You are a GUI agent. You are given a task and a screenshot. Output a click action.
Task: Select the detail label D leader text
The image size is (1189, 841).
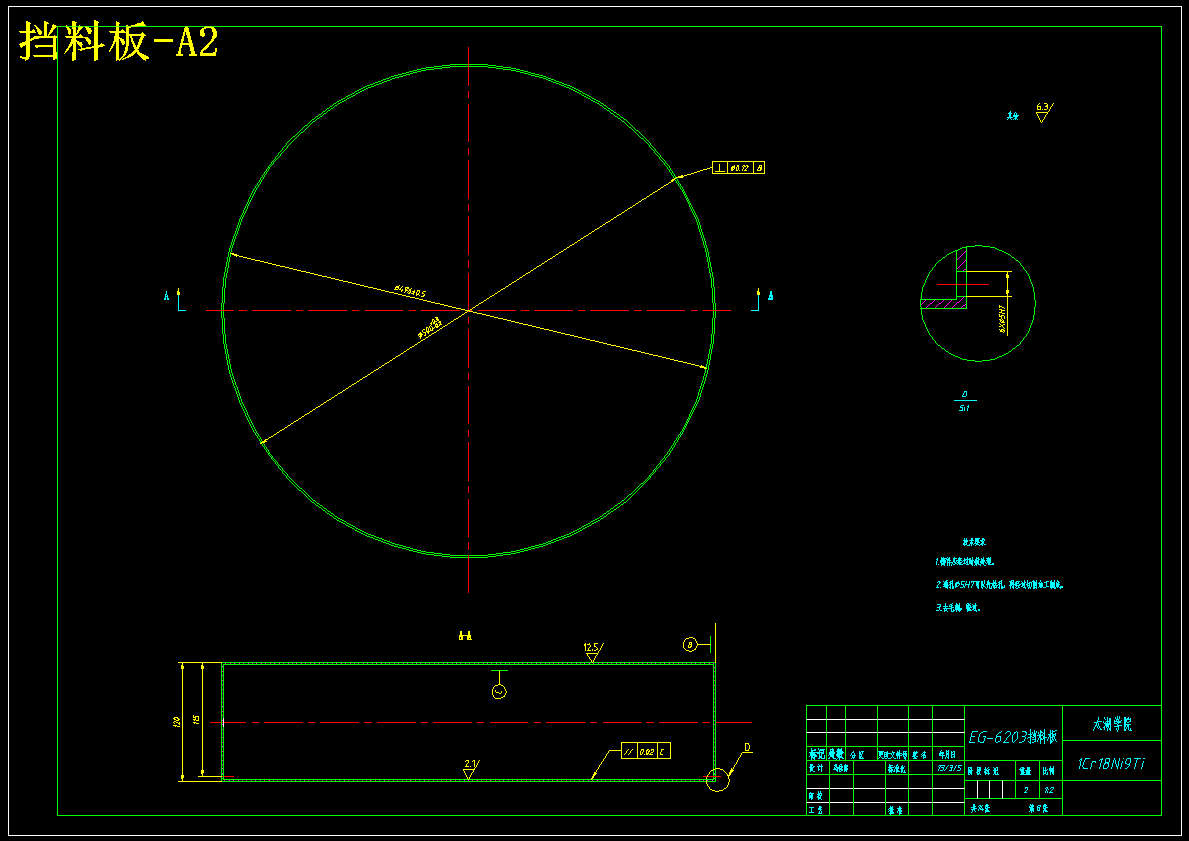747,748
